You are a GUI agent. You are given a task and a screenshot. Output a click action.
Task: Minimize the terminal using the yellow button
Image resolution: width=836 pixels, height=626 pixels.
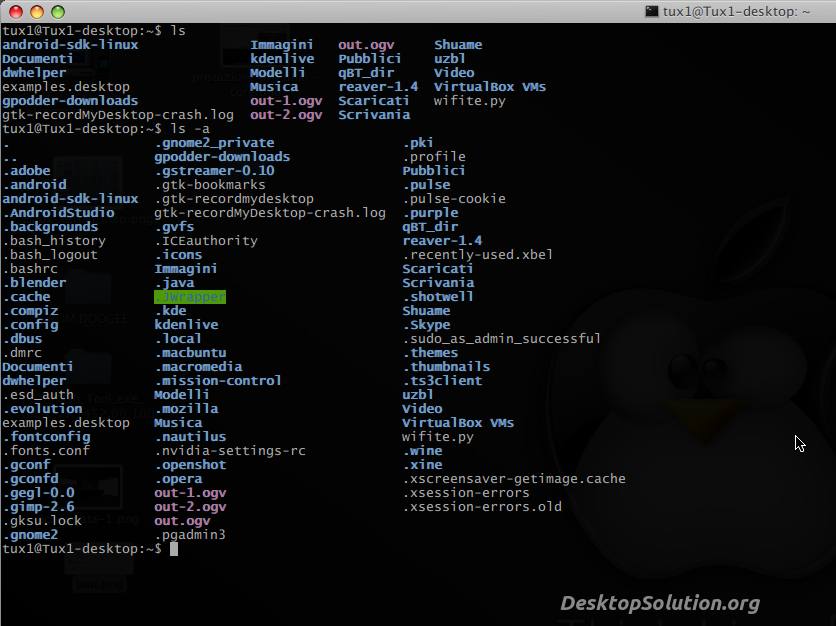coord(36,12)
